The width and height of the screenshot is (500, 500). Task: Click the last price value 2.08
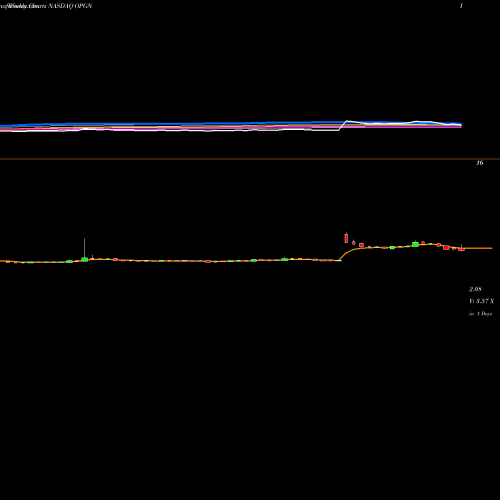coord(475,289)
